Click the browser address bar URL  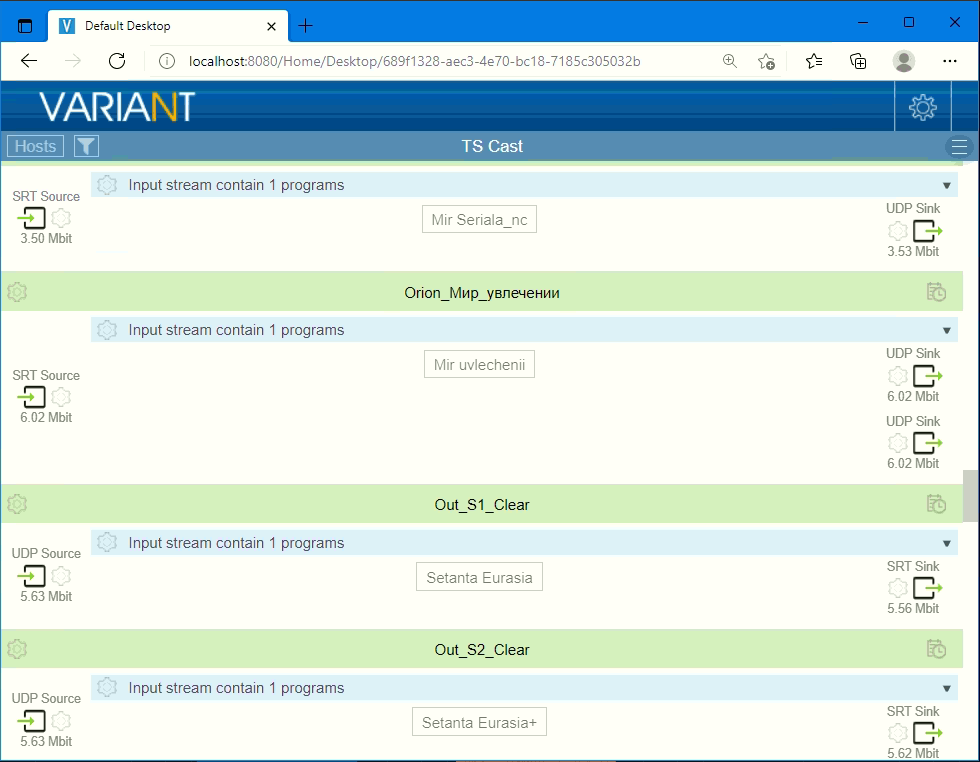click(414, 61)
